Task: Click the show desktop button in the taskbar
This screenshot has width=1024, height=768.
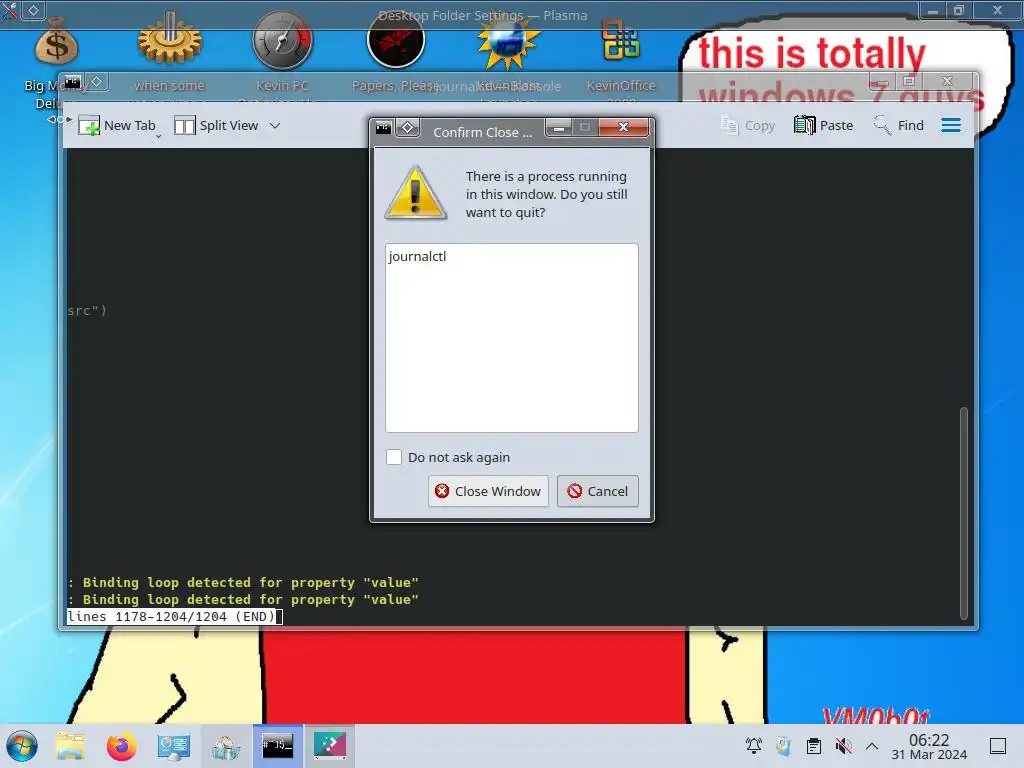Action: click(998, 746)
